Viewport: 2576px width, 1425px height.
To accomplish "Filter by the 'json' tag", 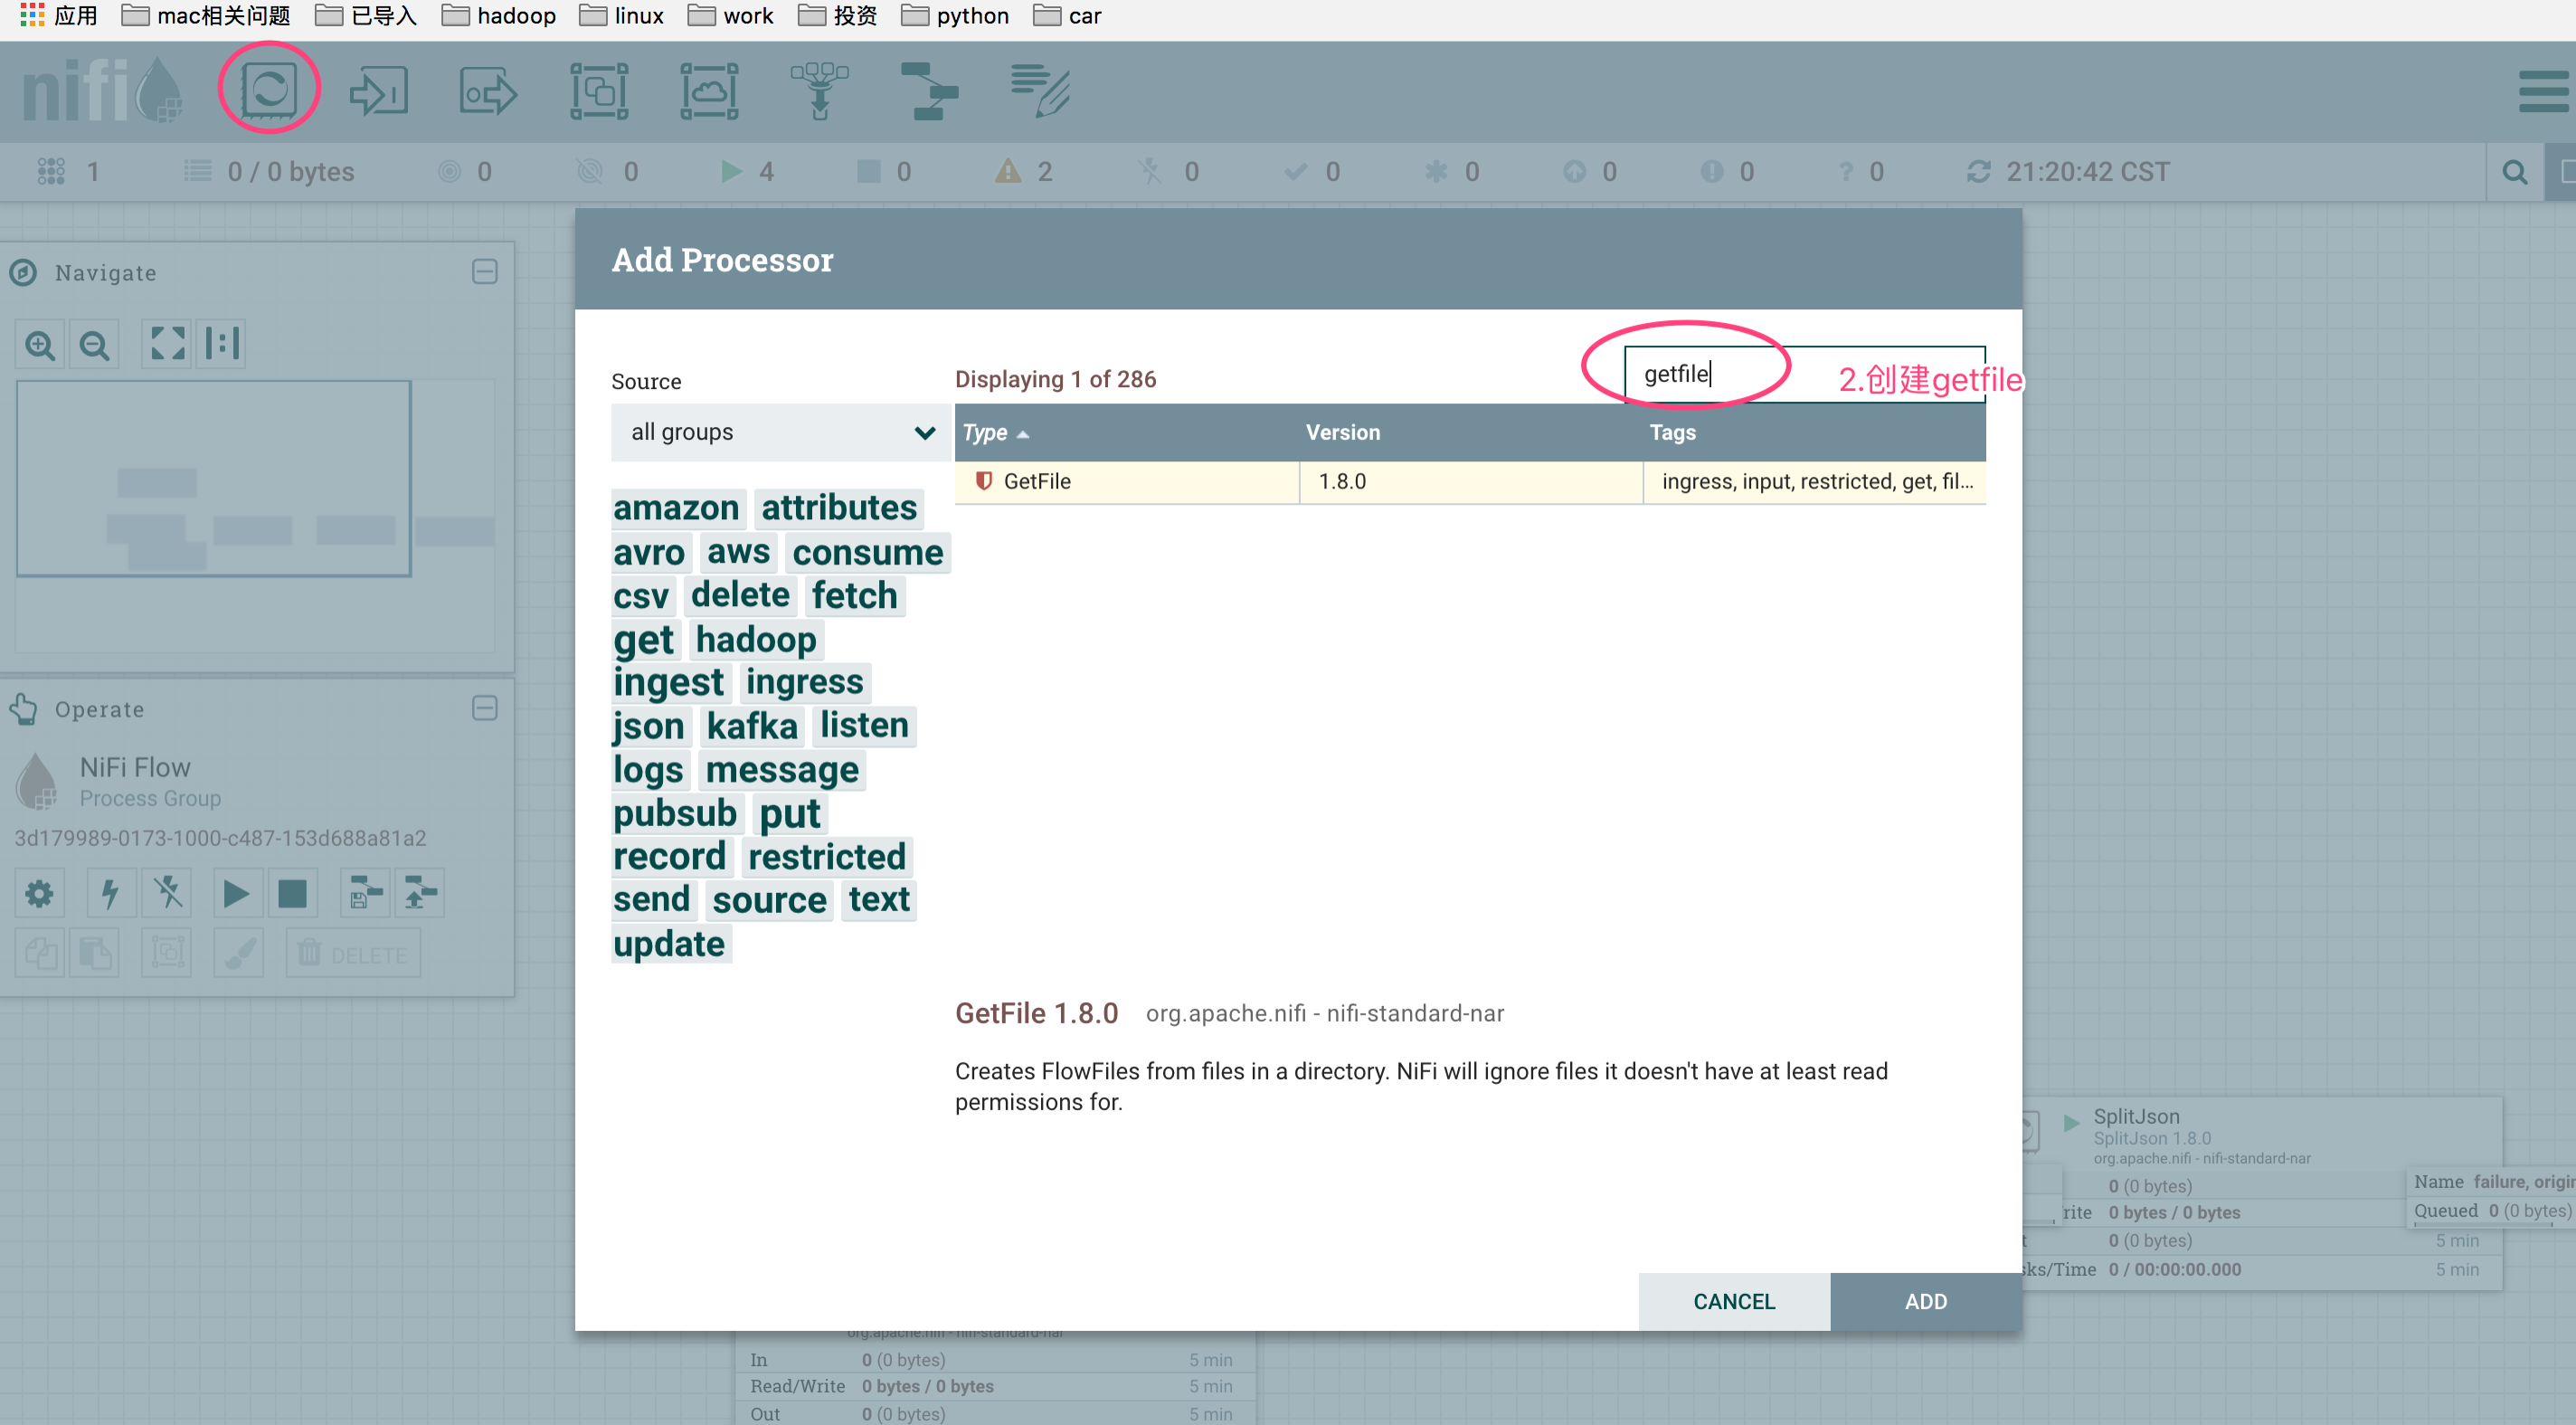I will [649, 726].
